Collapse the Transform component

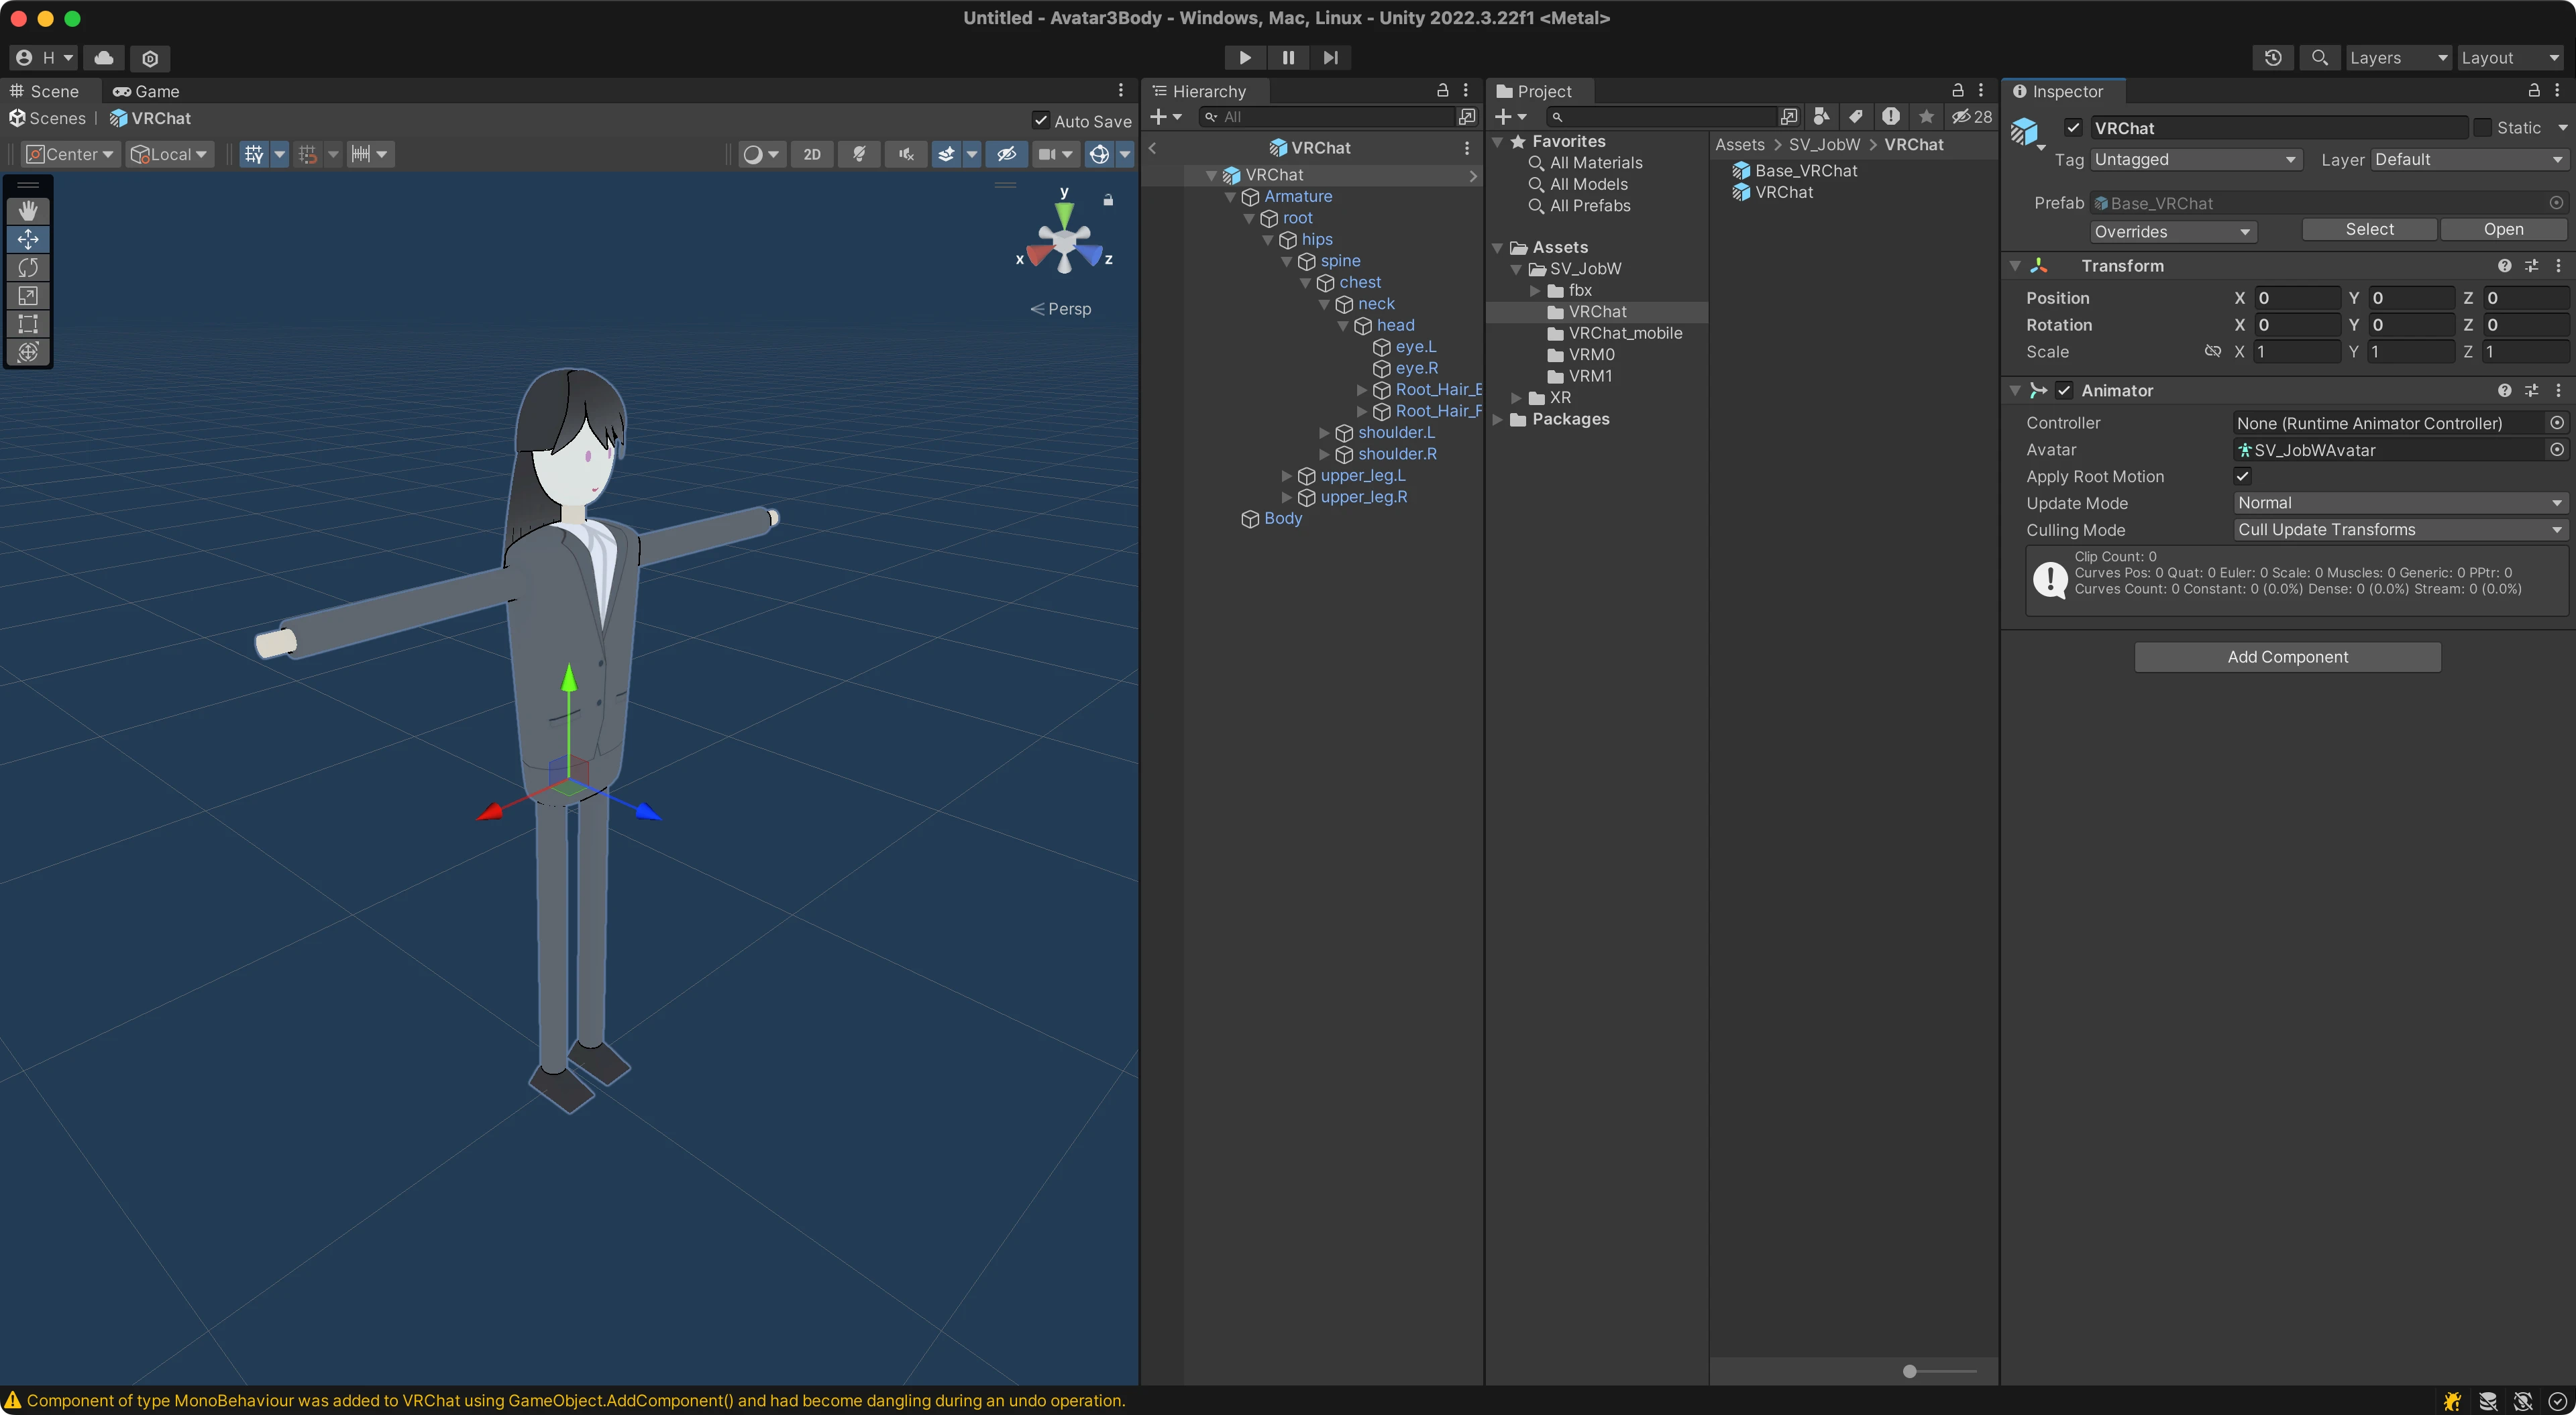point(2015,266)
